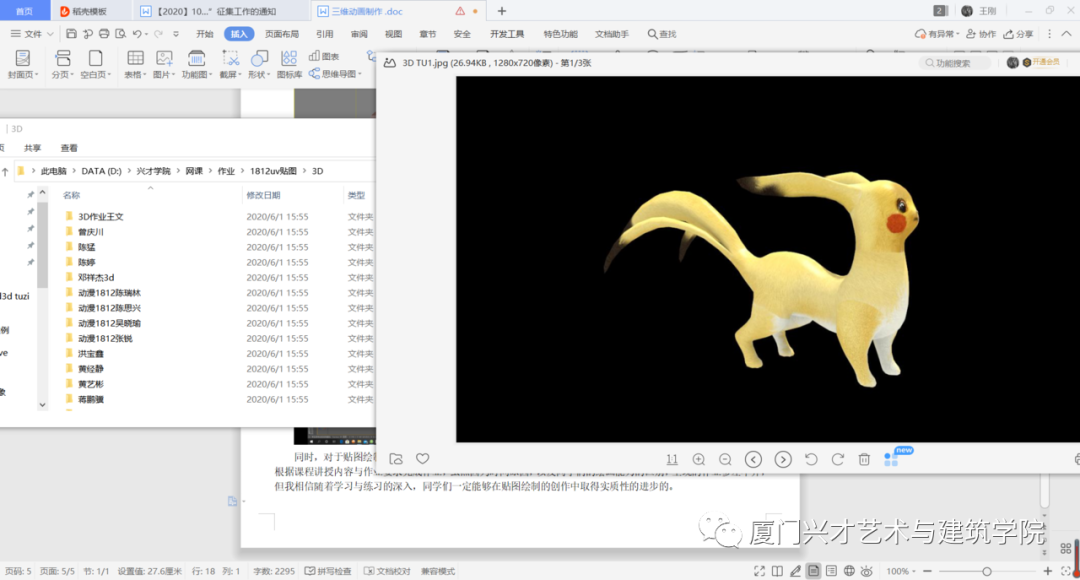Image resolution: width=1080 pixels, height=580 pixels.
Task: Click the 功能搜索 search field in viewer
Action: (954, 63)
